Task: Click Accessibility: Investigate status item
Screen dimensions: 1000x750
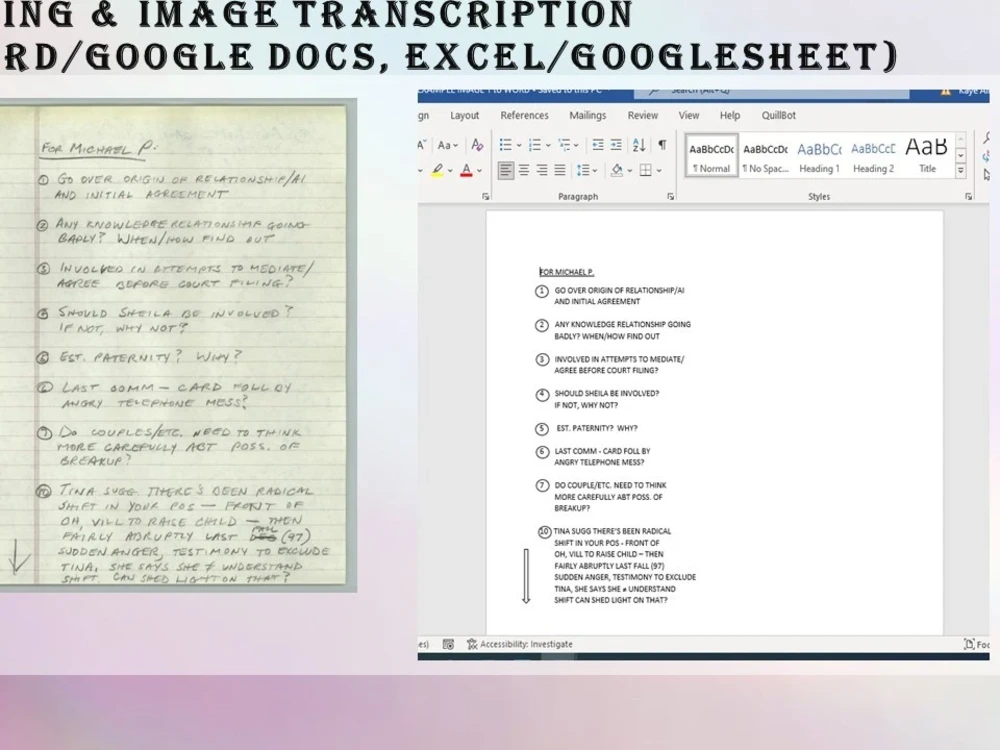Action: pyautogui.click(x=520, y=644)
